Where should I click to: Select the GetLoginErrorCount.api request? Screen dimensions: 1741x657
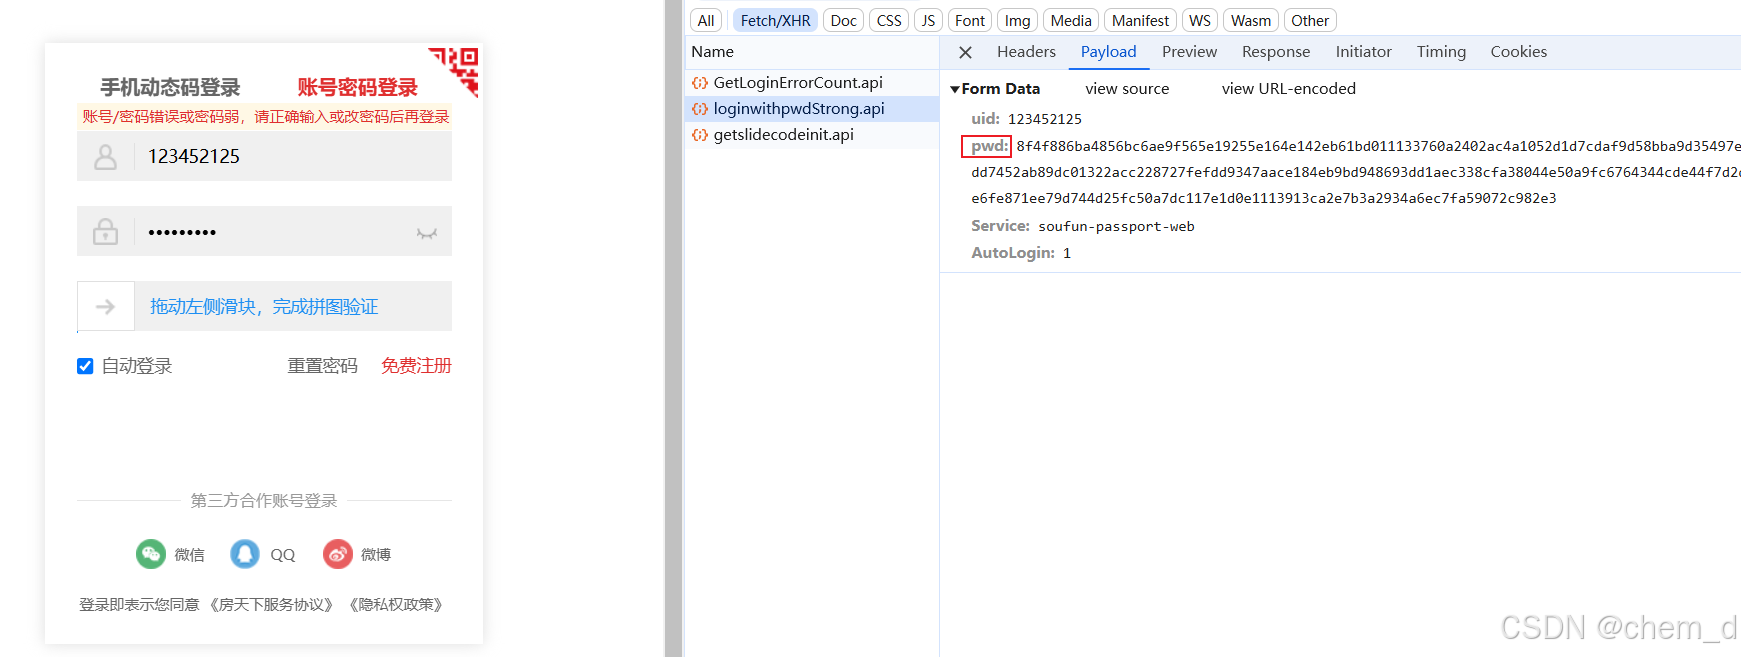(x=797, y=83)
